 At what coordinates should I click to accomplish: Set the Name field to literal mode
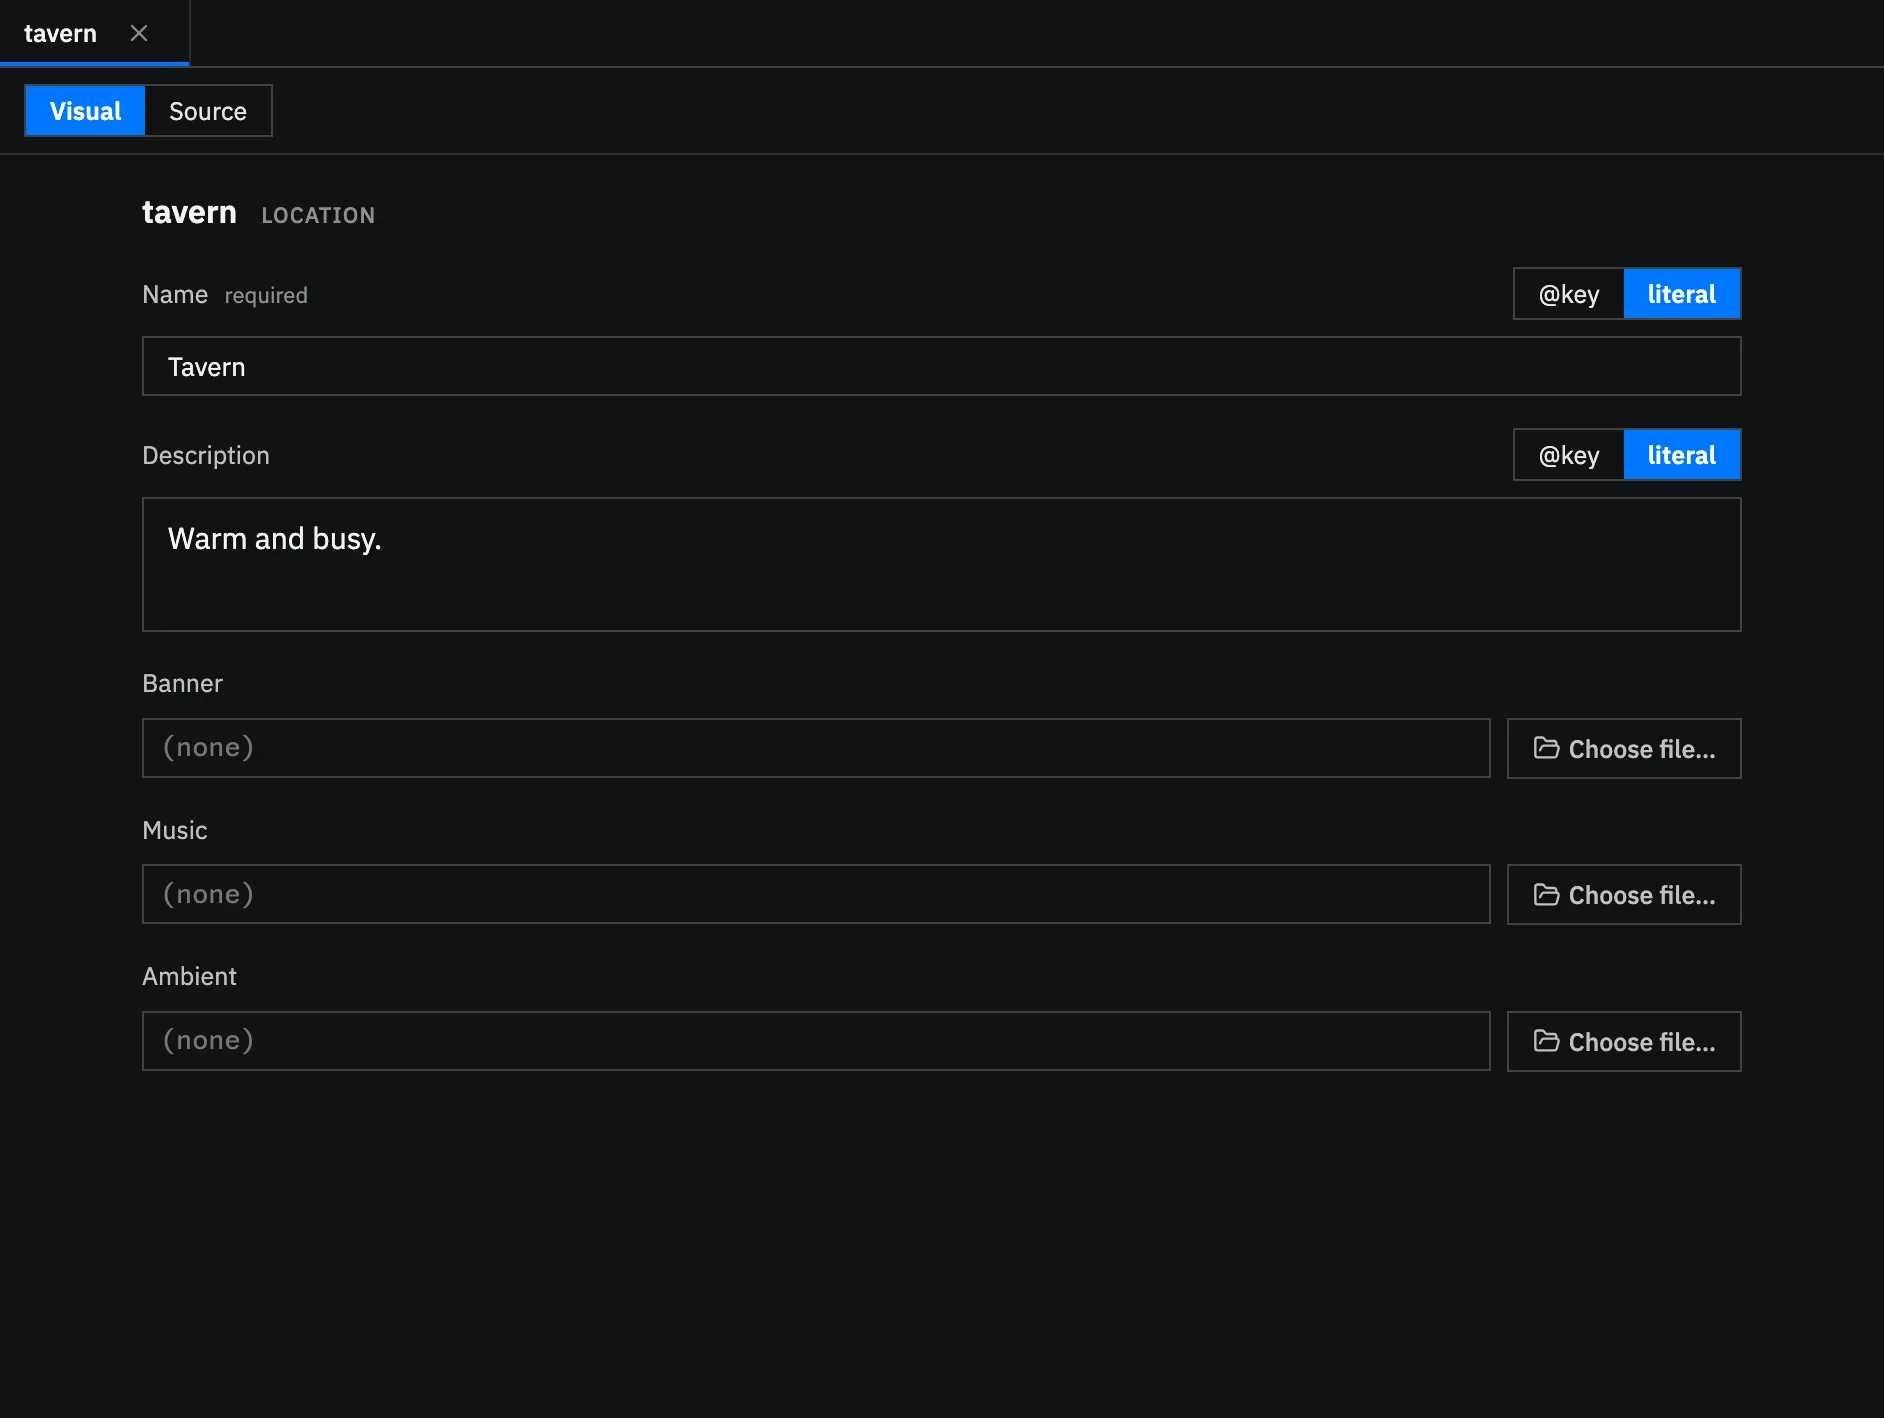pyautogui.click(x=1682, y=294)
